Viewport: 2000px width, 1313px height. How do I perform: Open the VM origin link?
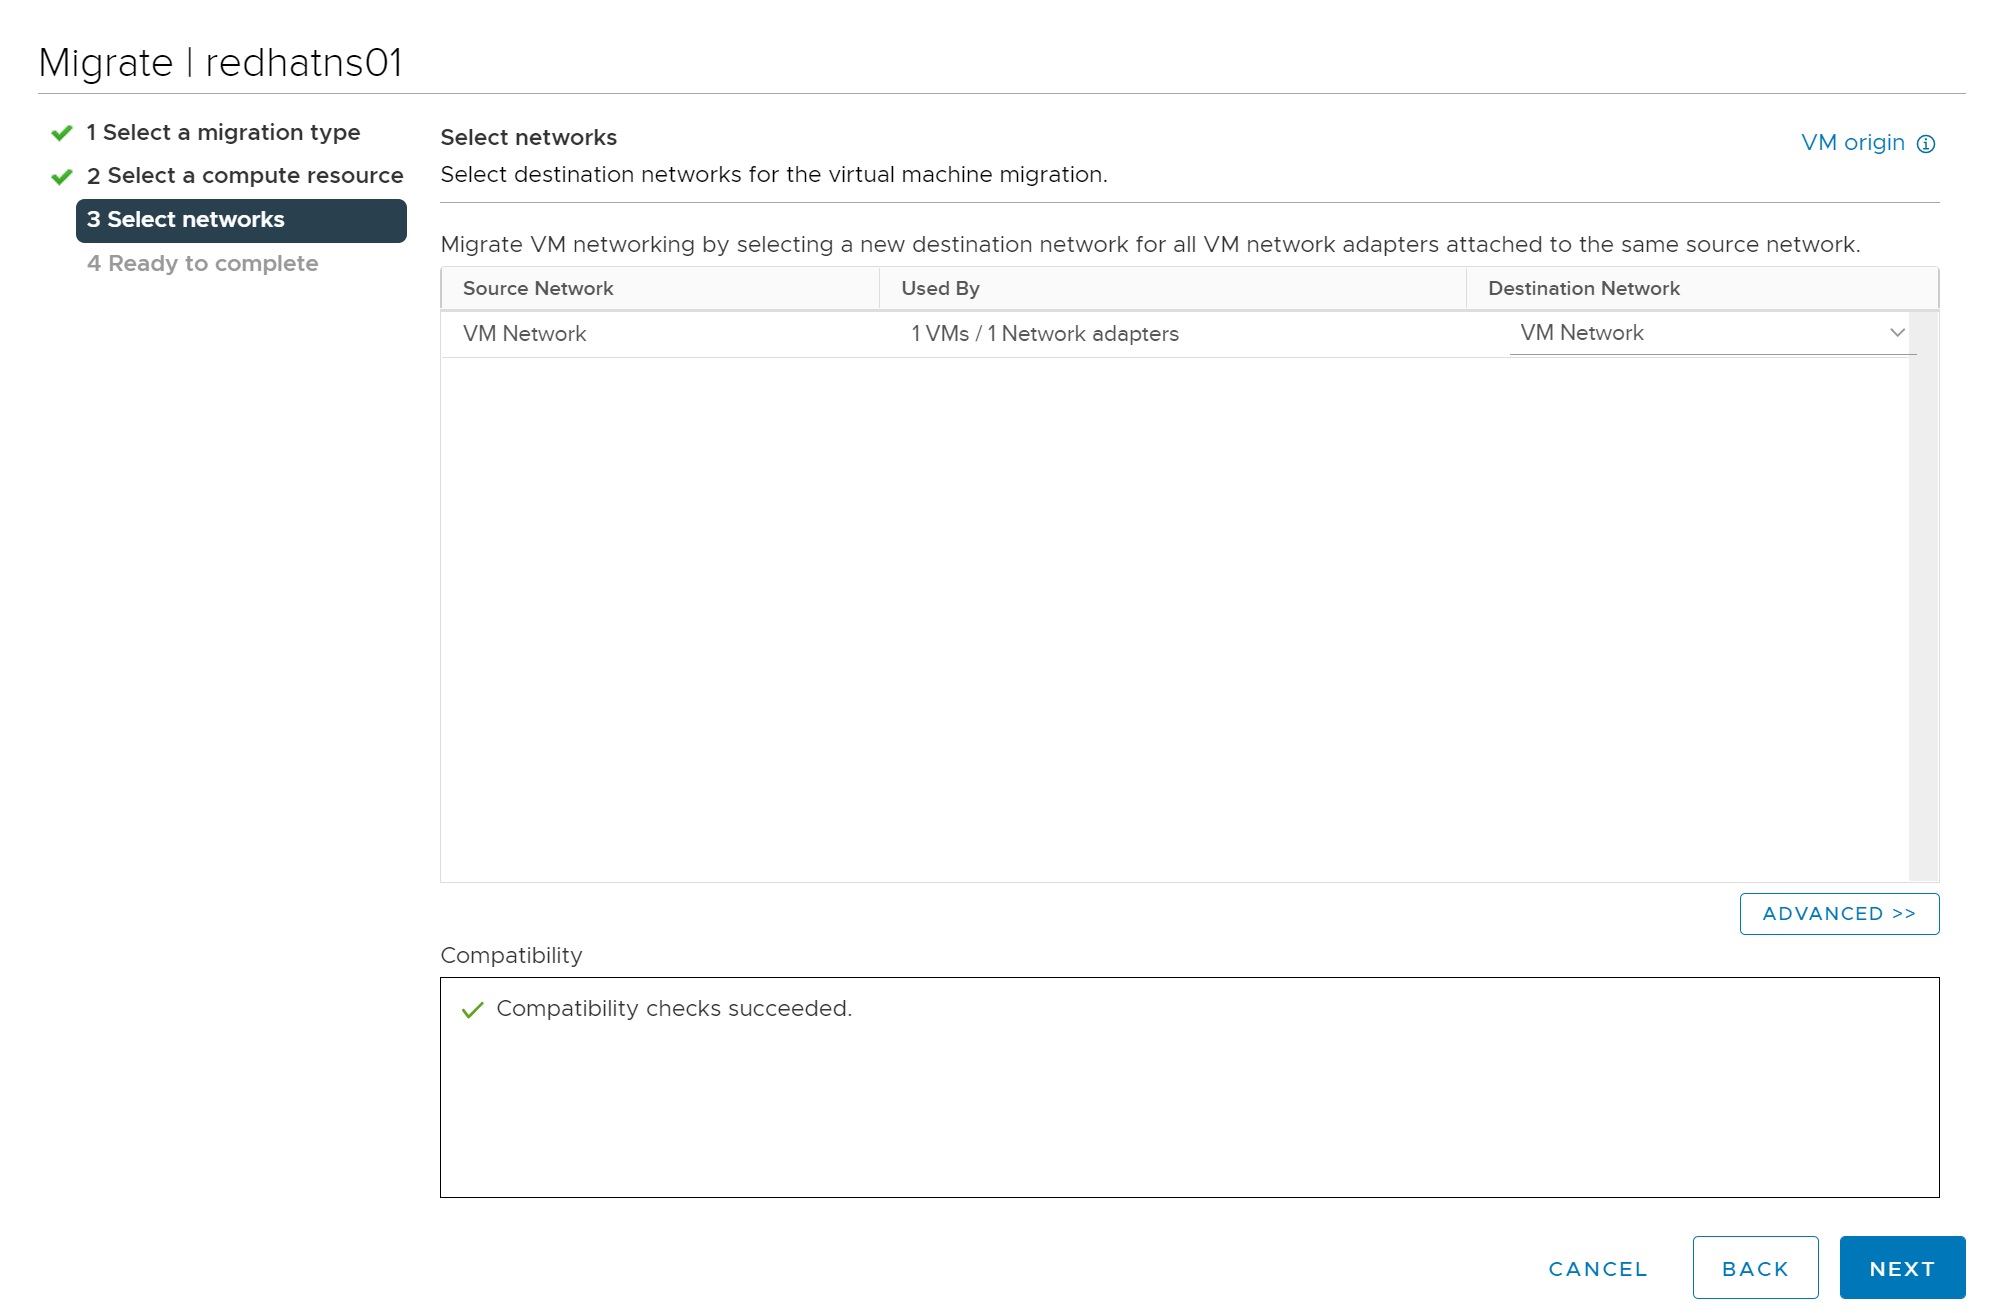(1852, 143)
